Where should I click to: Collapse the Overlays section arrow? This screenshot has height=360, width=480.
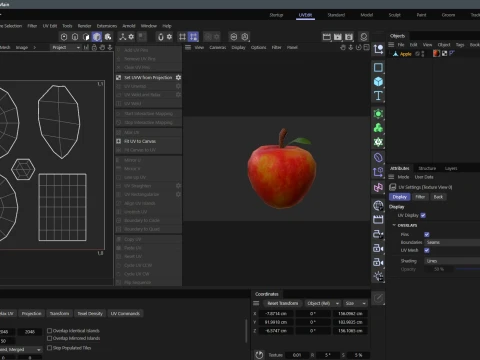(394, 225)
